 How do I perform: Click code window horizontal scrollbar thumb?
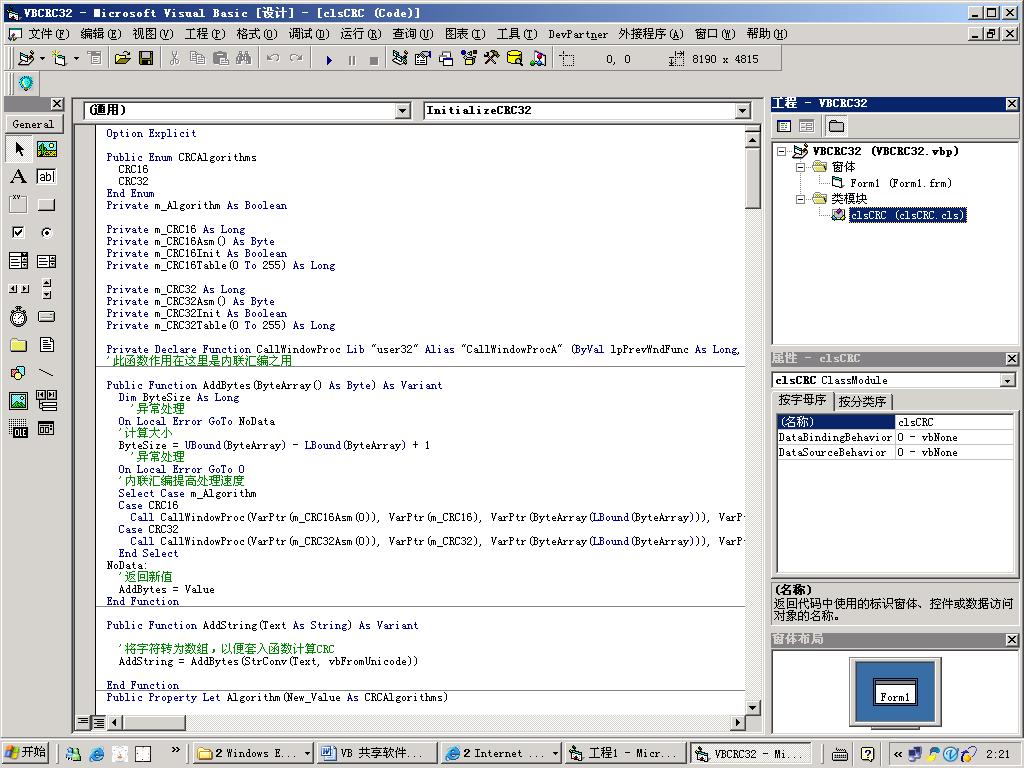(154, 722)
